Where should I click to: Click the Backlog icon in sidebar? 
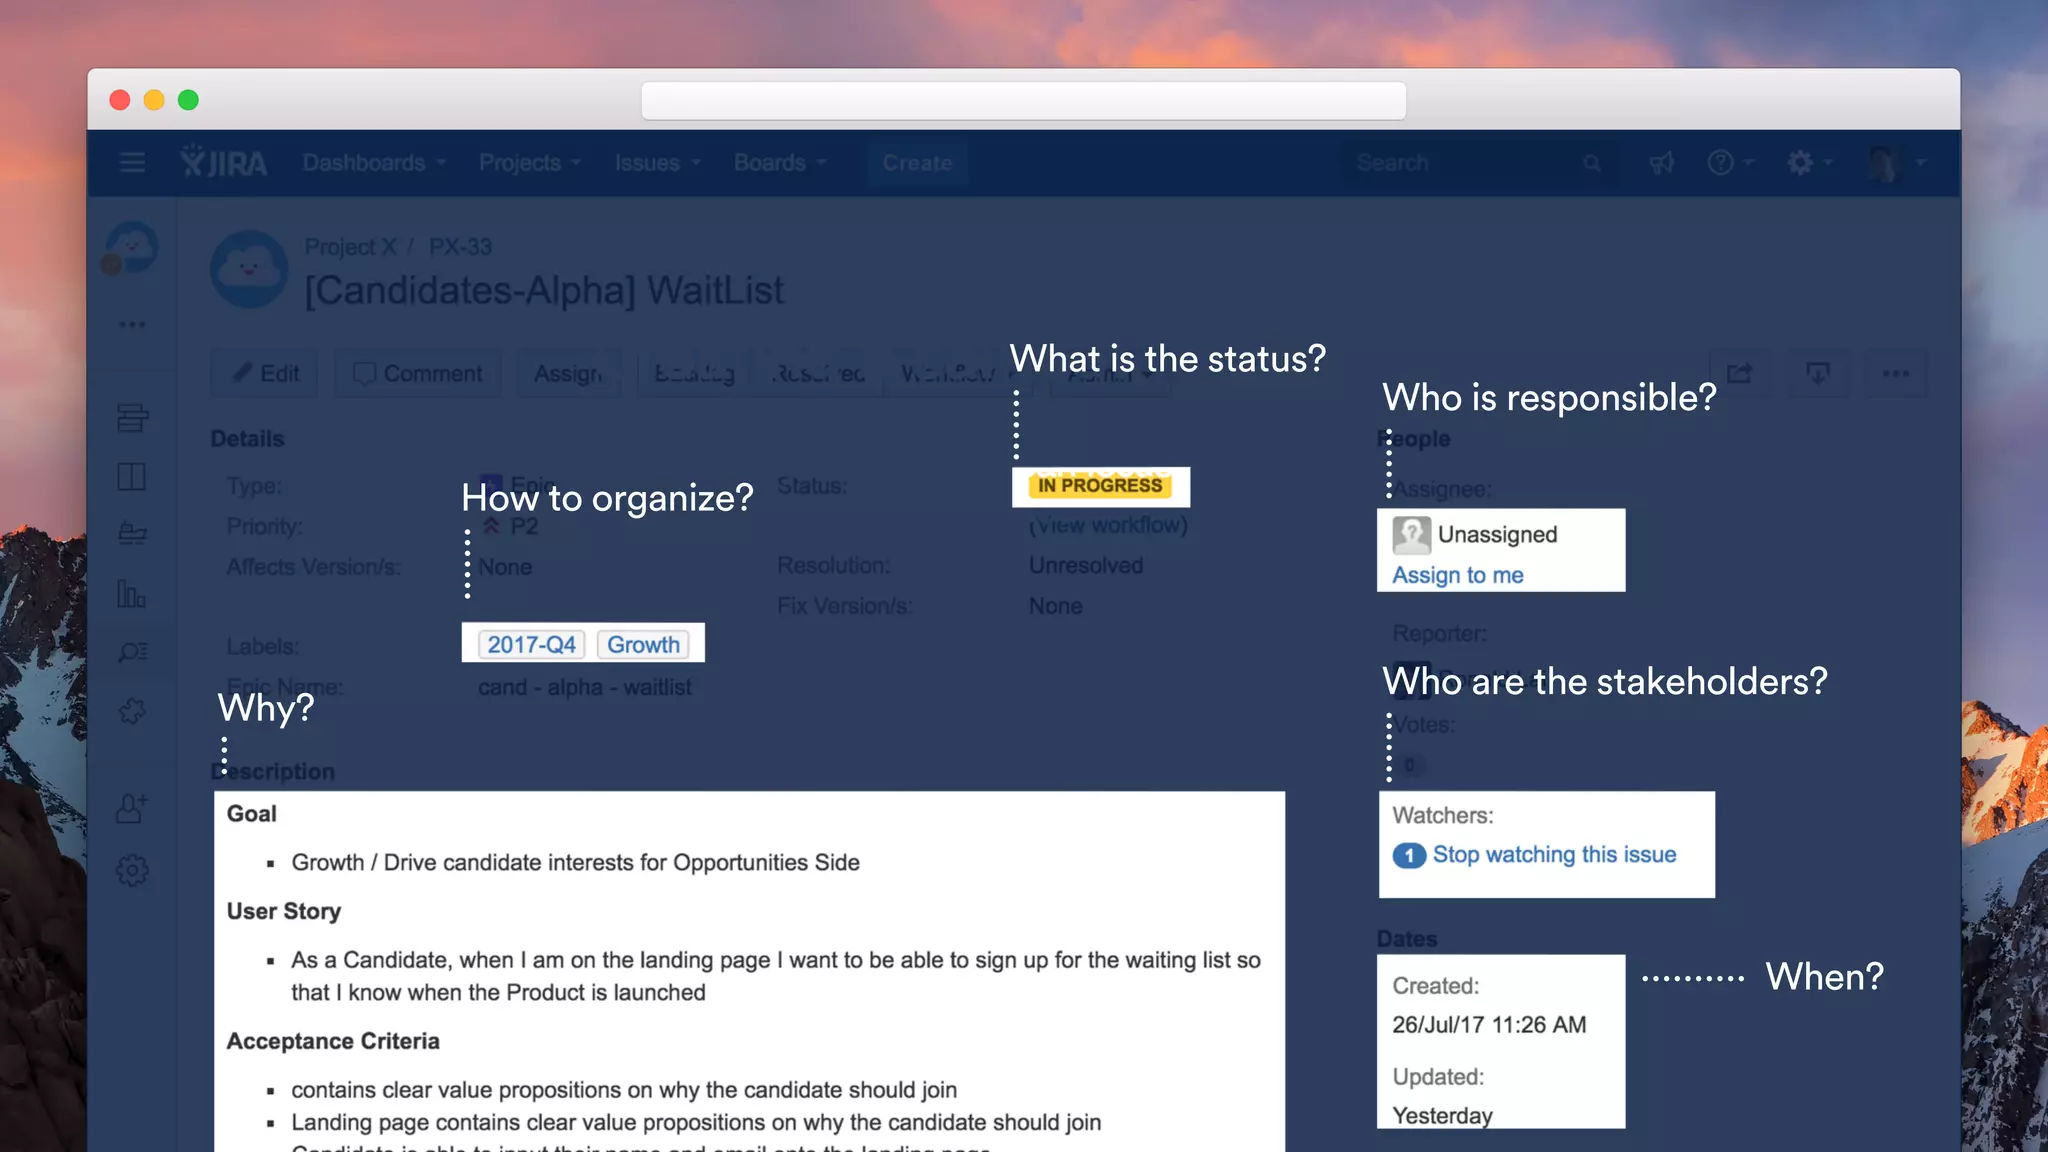pyautogui.click(x=132, y=418)
